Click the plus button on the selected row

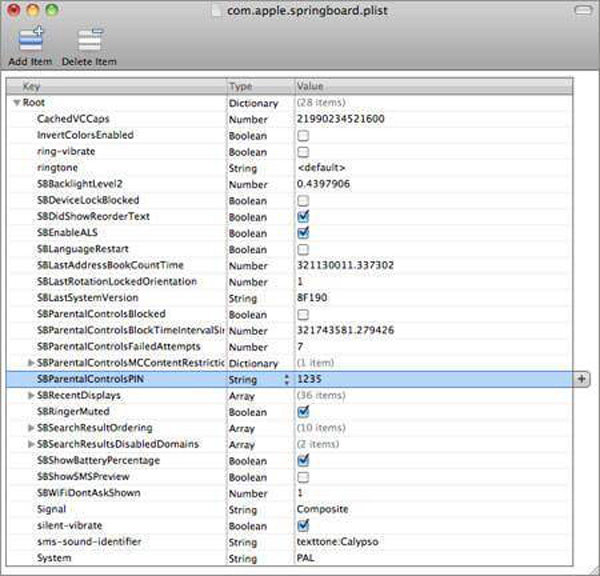[x=582, y=379]
